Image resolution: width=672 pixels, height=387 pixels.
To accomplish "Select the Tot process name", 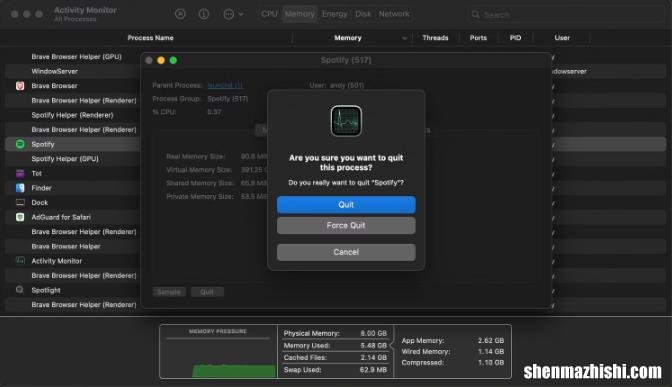I will pos(36,173).
